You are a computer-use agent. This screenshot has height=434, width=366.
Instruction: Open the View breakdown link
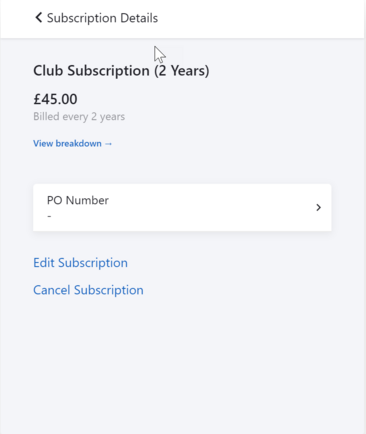coord(73,144)
